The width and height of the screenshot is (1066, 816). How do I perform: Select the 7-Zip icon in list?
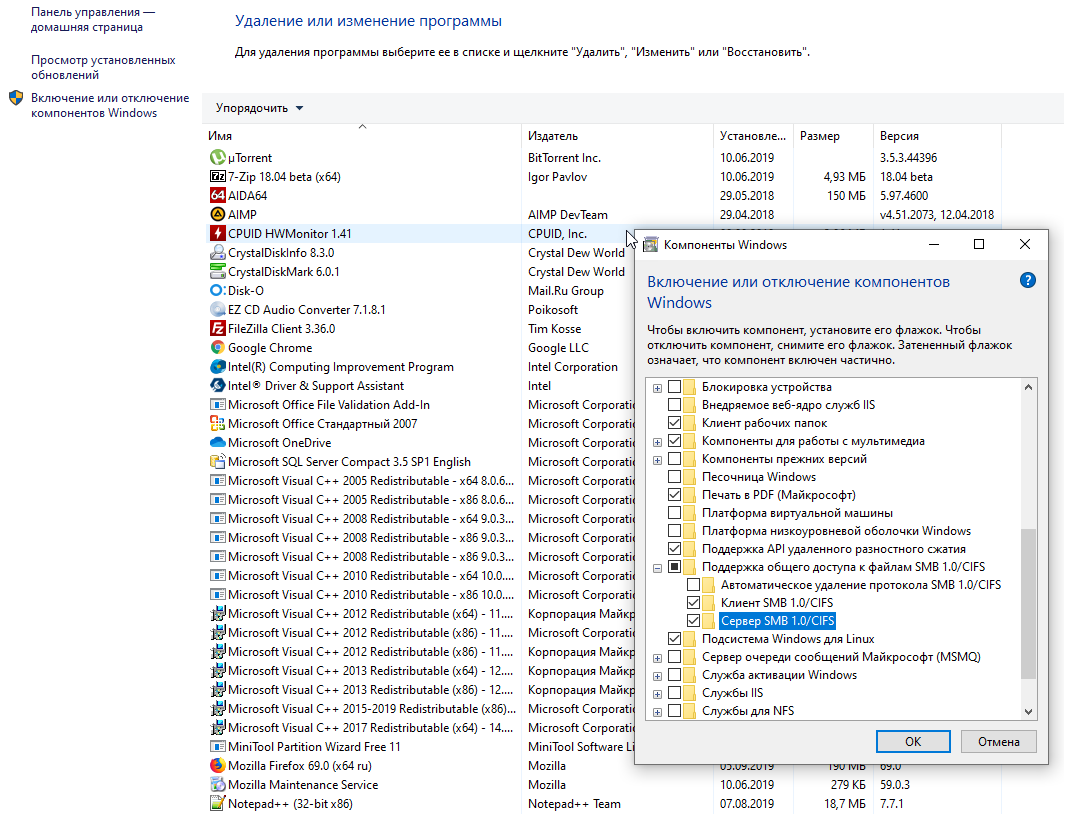tap(218, 177)
